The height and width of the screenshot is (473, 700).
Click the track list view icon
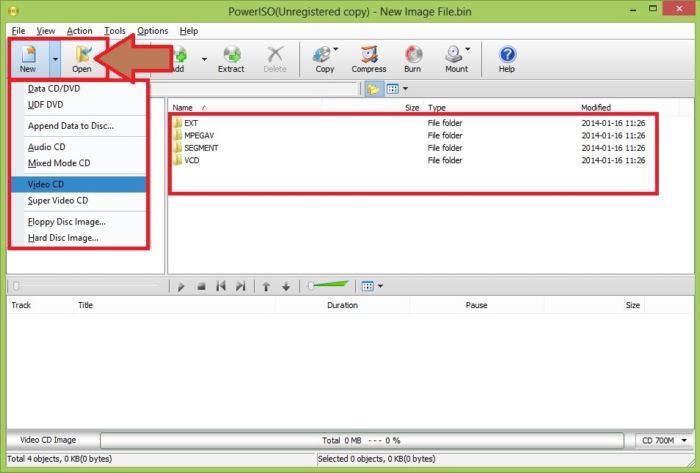tap(367, 286)
